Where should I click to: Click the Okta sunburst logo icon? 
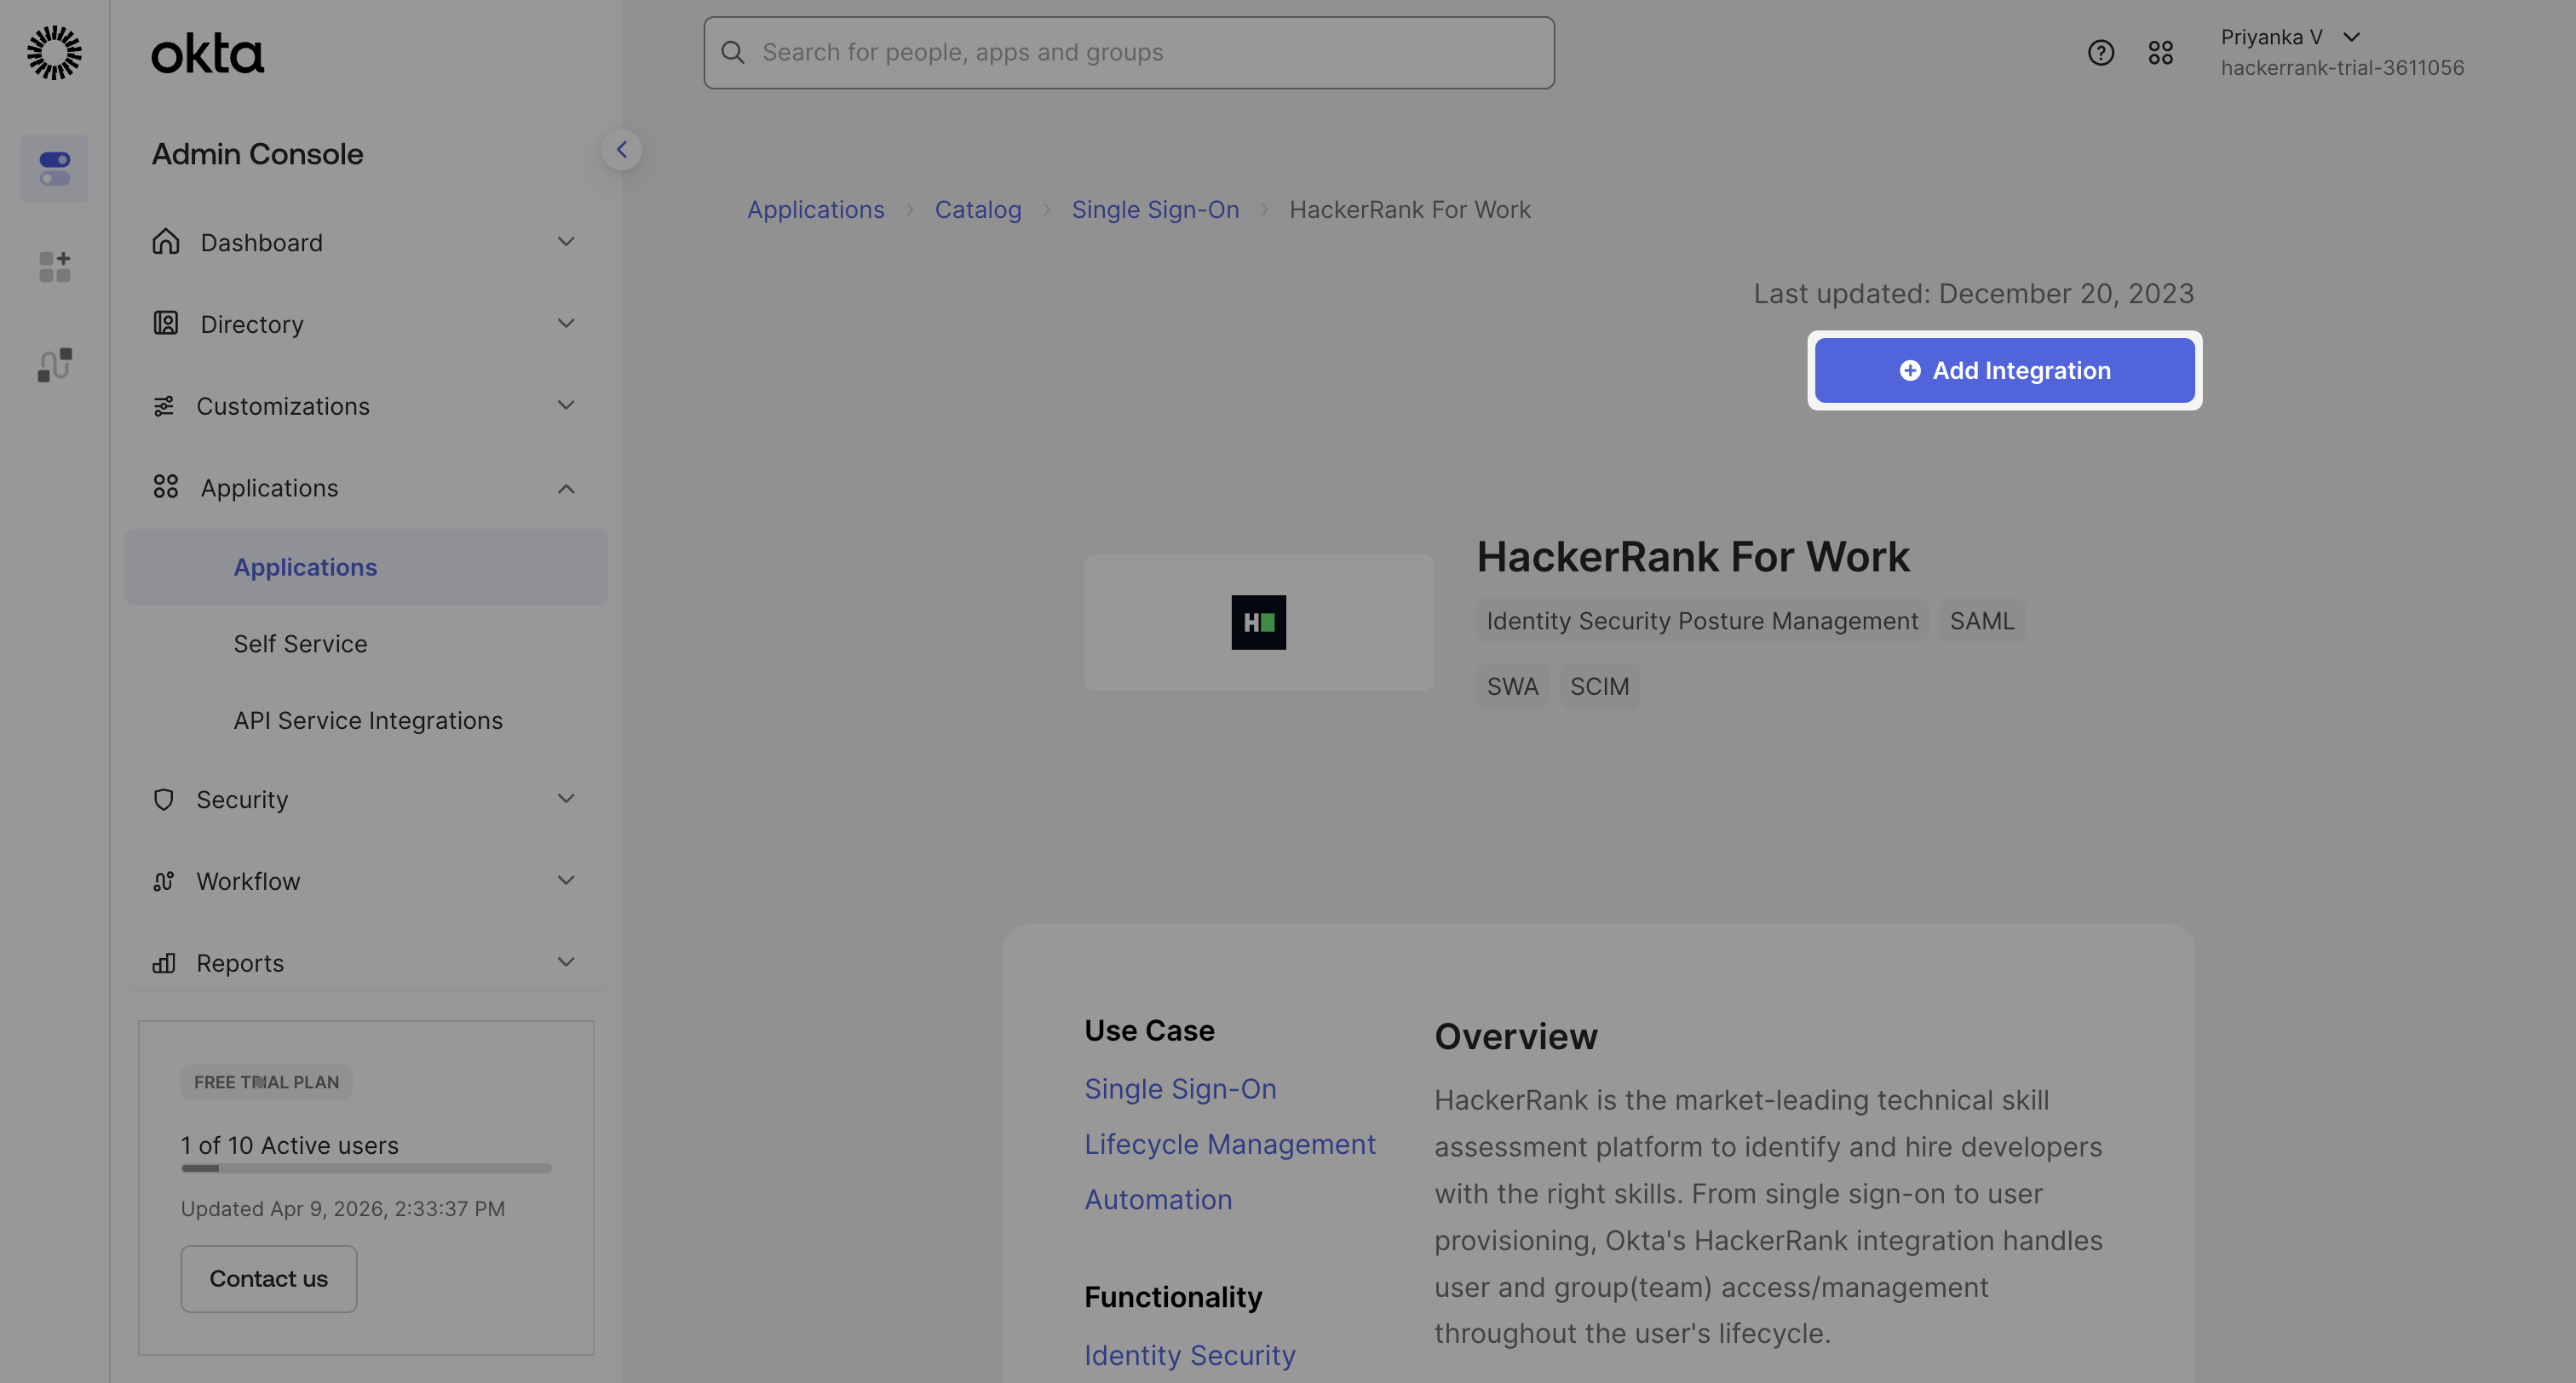(54, 52)
